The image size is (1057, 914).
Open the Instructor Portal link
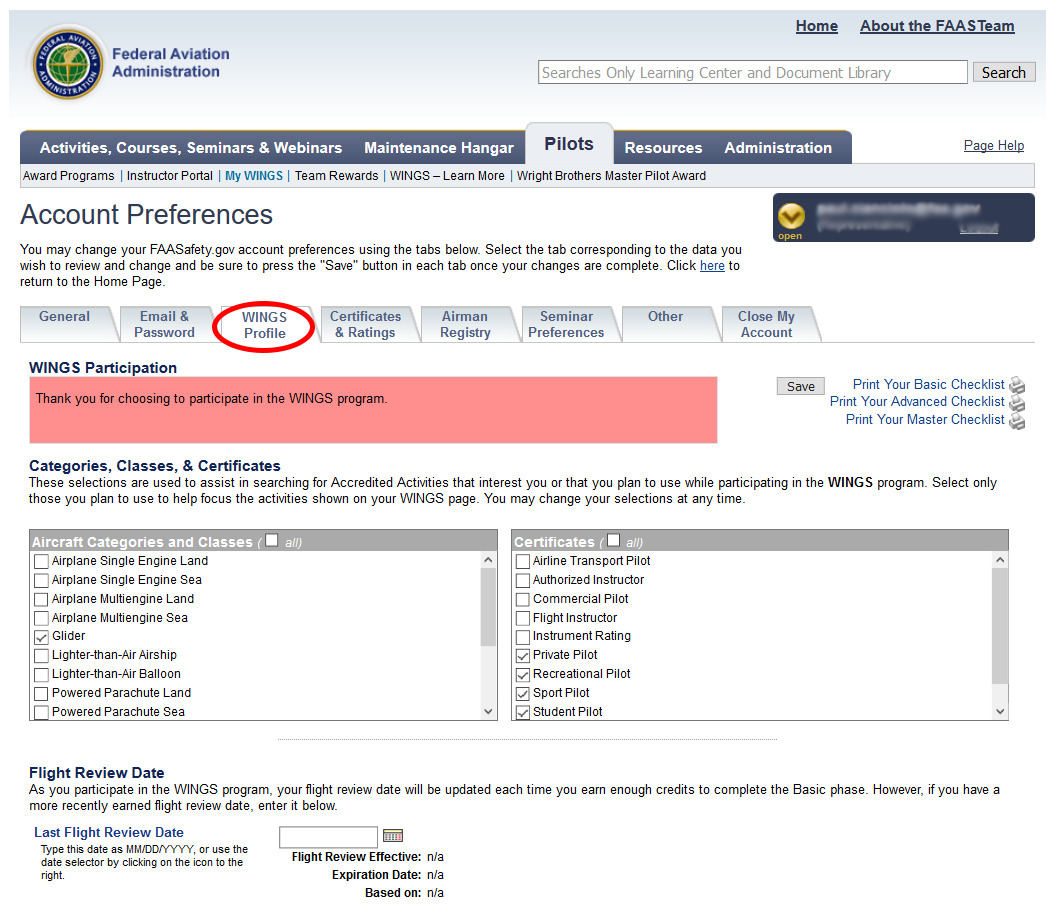(x=170, y=176)
